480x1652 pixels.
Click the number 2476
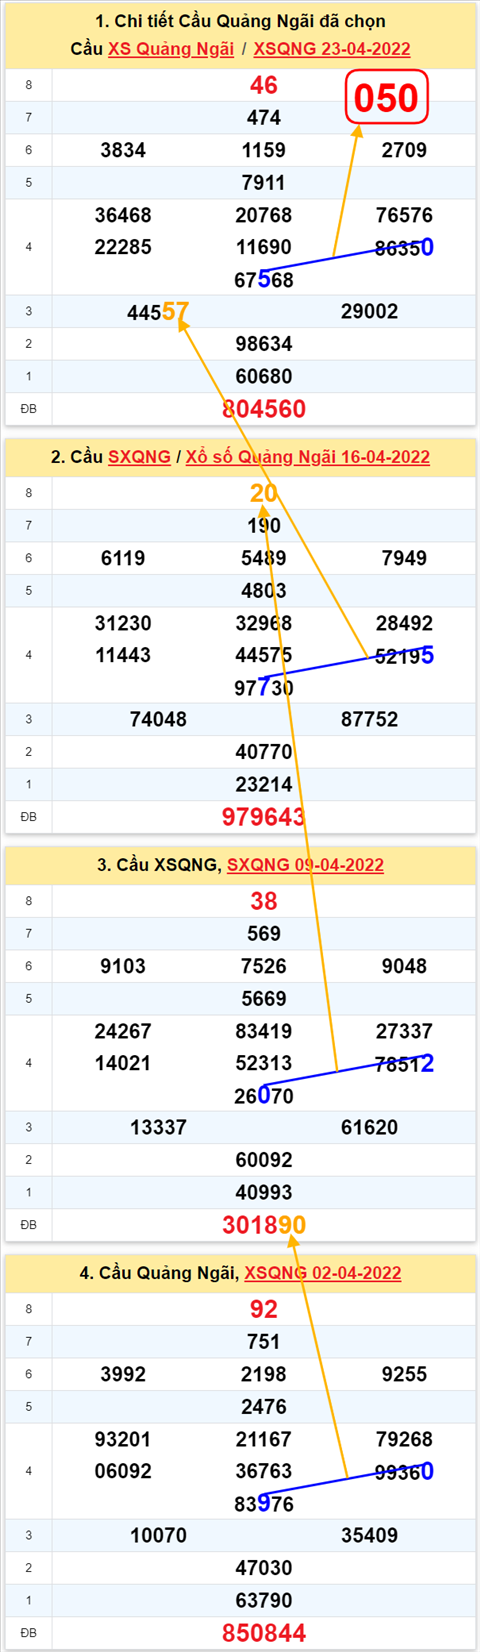pyautogui.click(x=264, y=1407)
